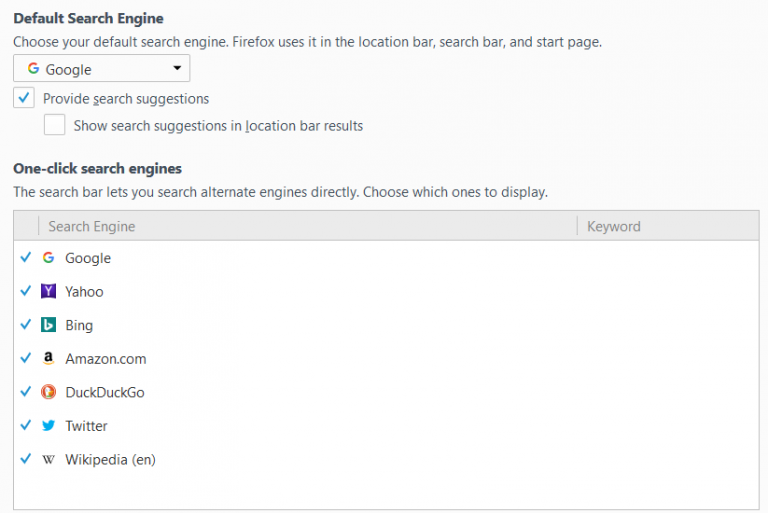Click the DuckDuckGo icon

(x=48, y=392)
